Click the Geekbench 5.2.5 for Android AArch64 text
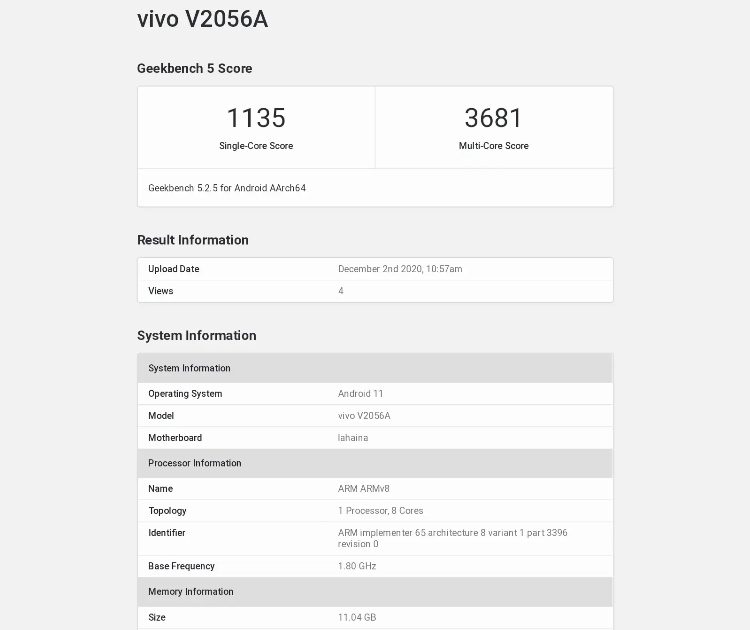Screen dimensions: 750x630 tap(227, 188)
